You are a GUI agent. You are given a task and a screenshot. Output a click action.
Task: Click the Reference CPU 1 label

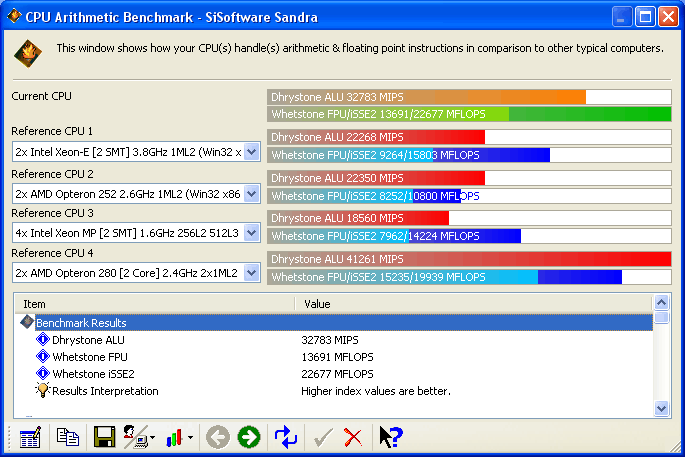[52, 131]
